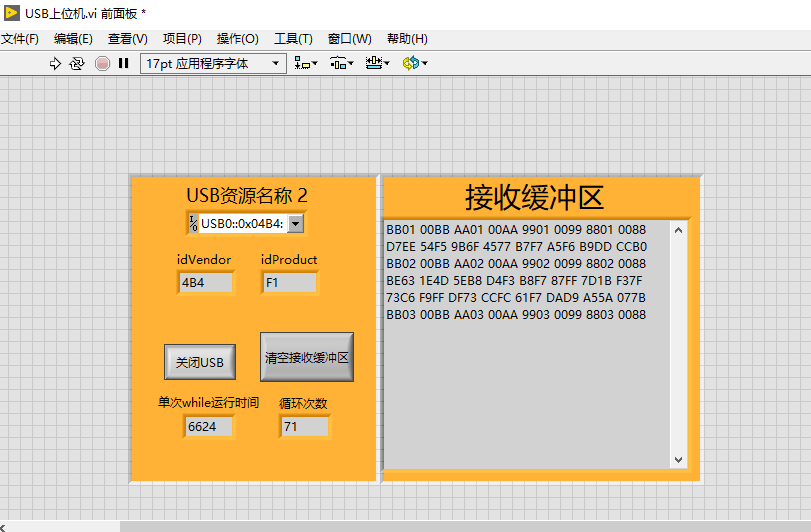The image size is (811, 532).
Task: Click the buffer line starting with BE63
Action: 514,281
